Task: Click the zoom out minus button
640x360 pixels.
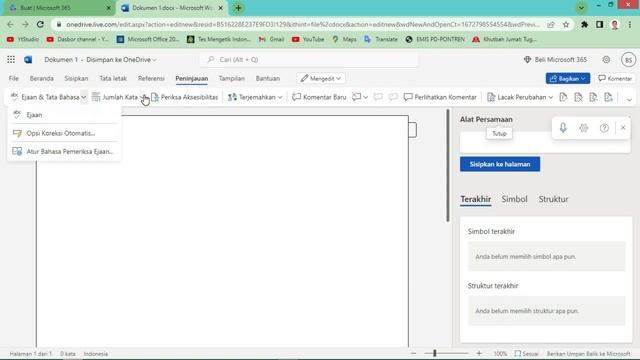Action: pos(413,353)
